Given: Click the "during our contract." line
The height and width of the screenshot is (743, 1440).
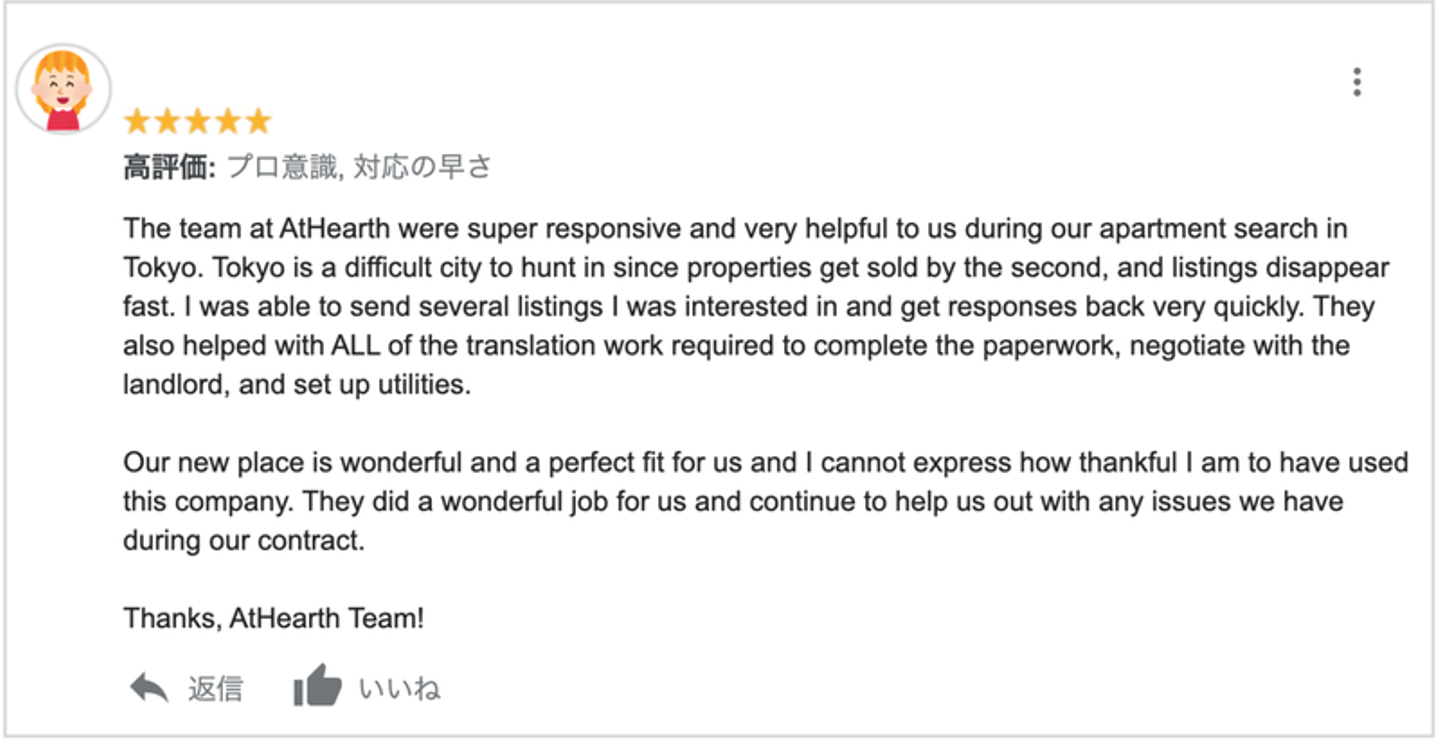Looking at the screenshot, I should [x=244, y=540].
